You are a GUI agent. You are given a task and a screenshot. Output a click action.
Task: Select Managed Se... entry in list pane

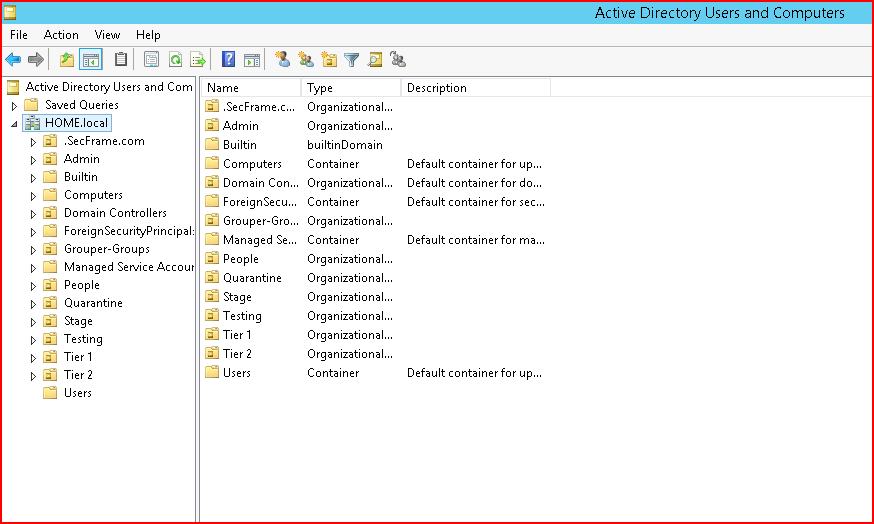[x=260, y=239]
